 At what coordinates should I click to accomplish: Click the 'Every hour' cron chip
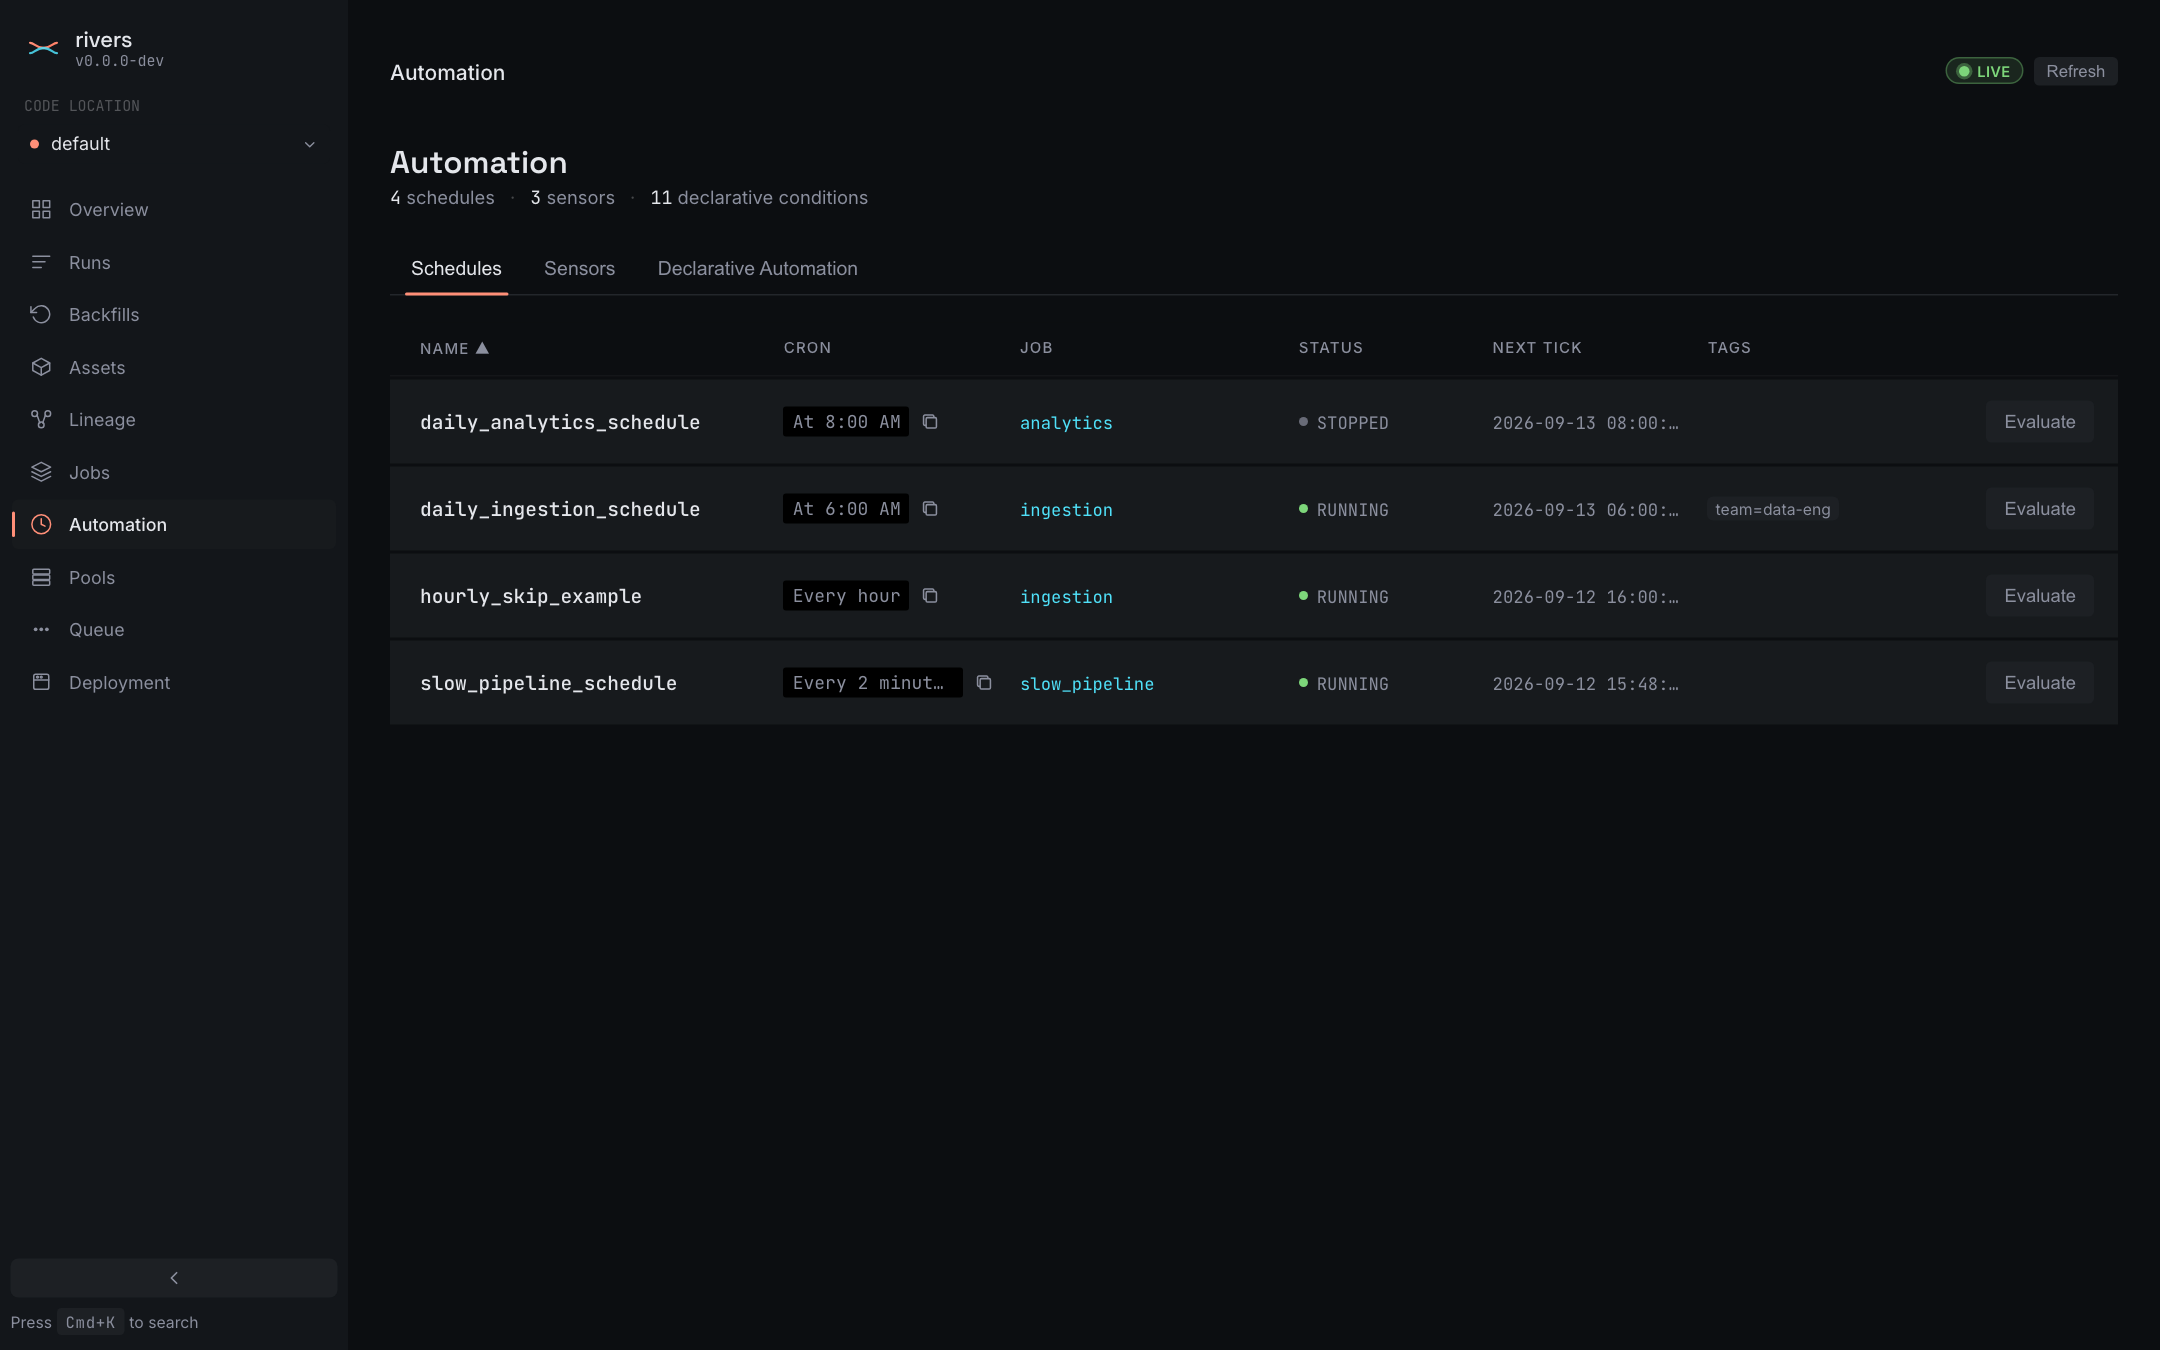click(846, 596)
